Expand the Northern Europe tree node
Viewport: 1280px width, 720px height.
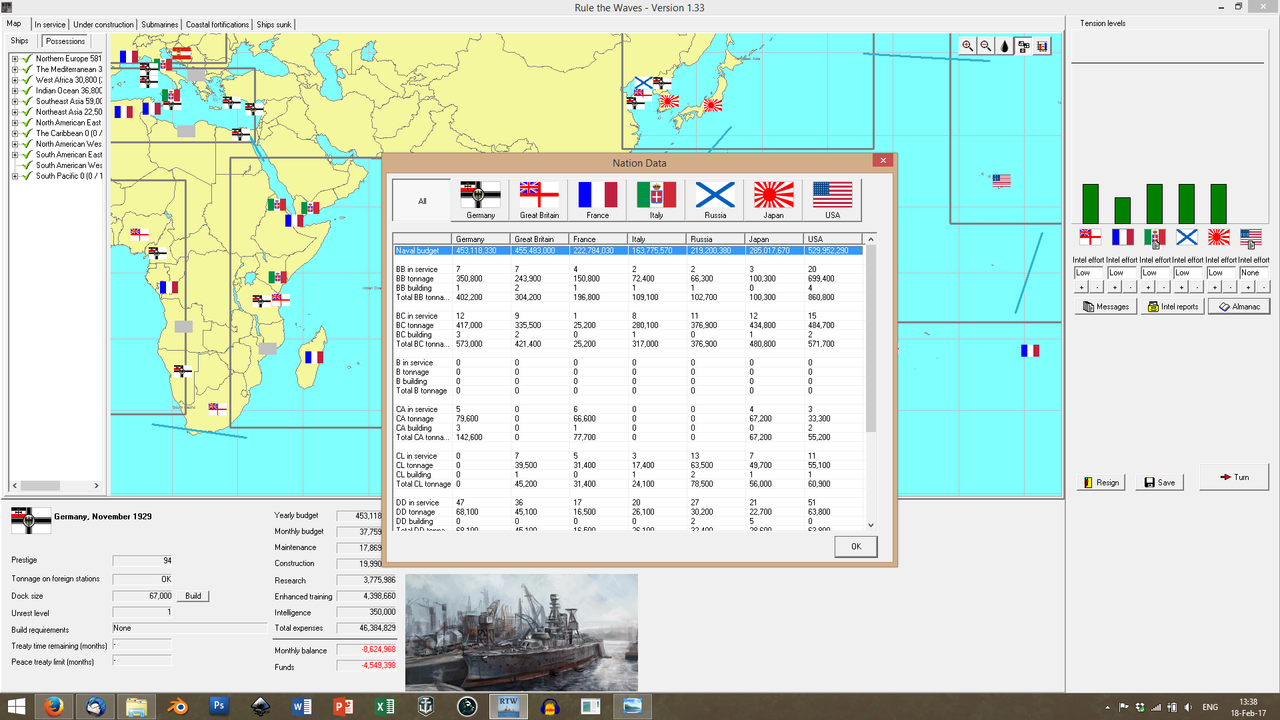(x=13, y=58)
